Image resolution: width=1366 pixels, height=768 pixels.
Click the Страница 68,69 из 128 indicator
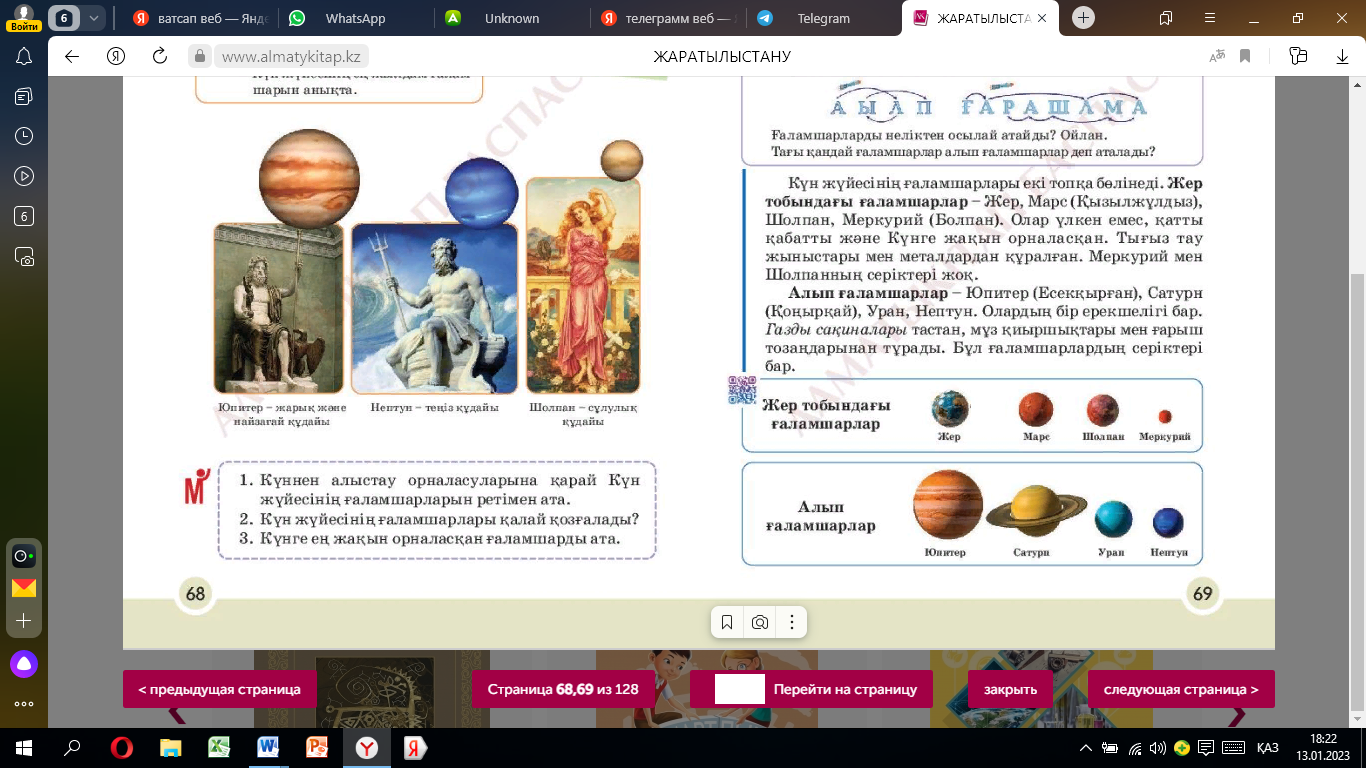click(563, 689)
